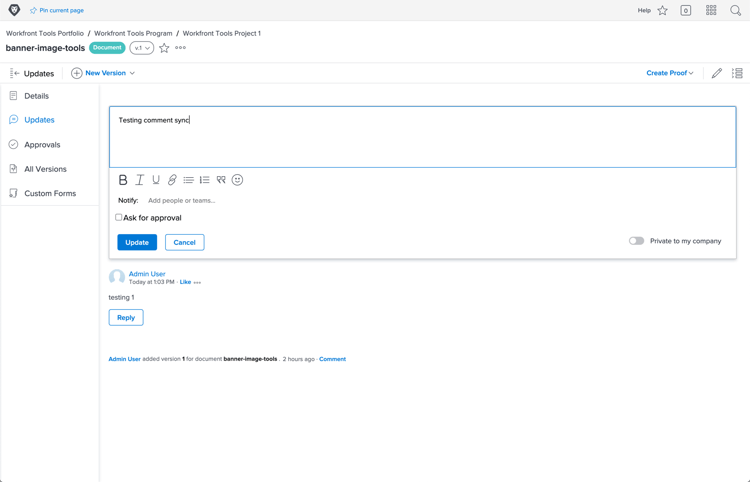Apply italic formatting
The image size is (750, 482).
pyautogui.click(x=140, y=180)
